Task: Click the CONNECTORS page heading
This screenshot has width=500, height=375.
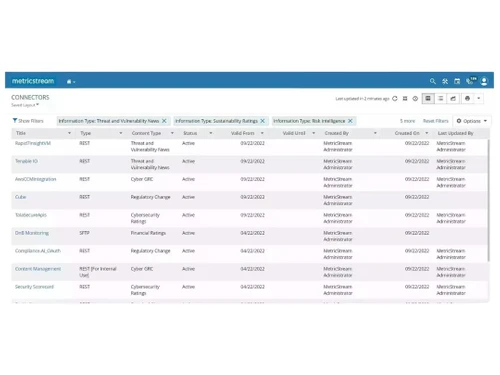Action: click(x=30, y=97)
